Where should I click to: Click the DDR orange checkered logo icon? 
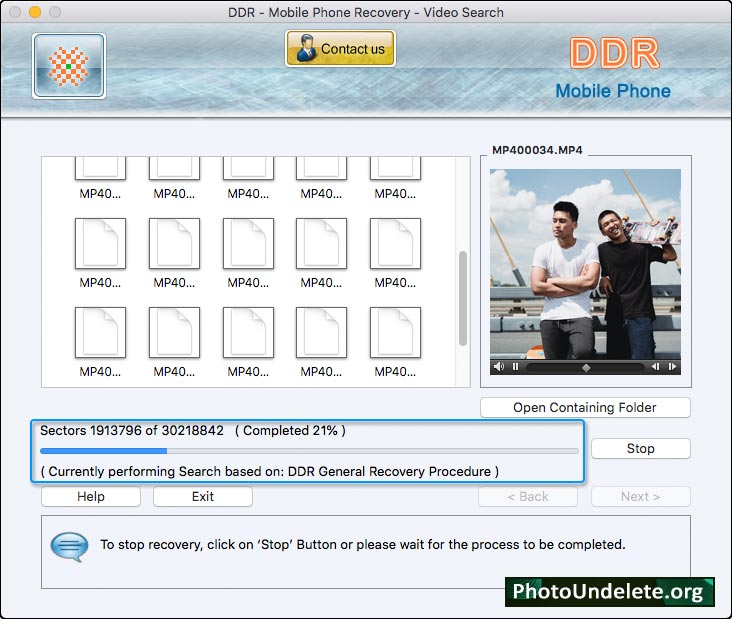pyautogui.click(x=69, y=66)
